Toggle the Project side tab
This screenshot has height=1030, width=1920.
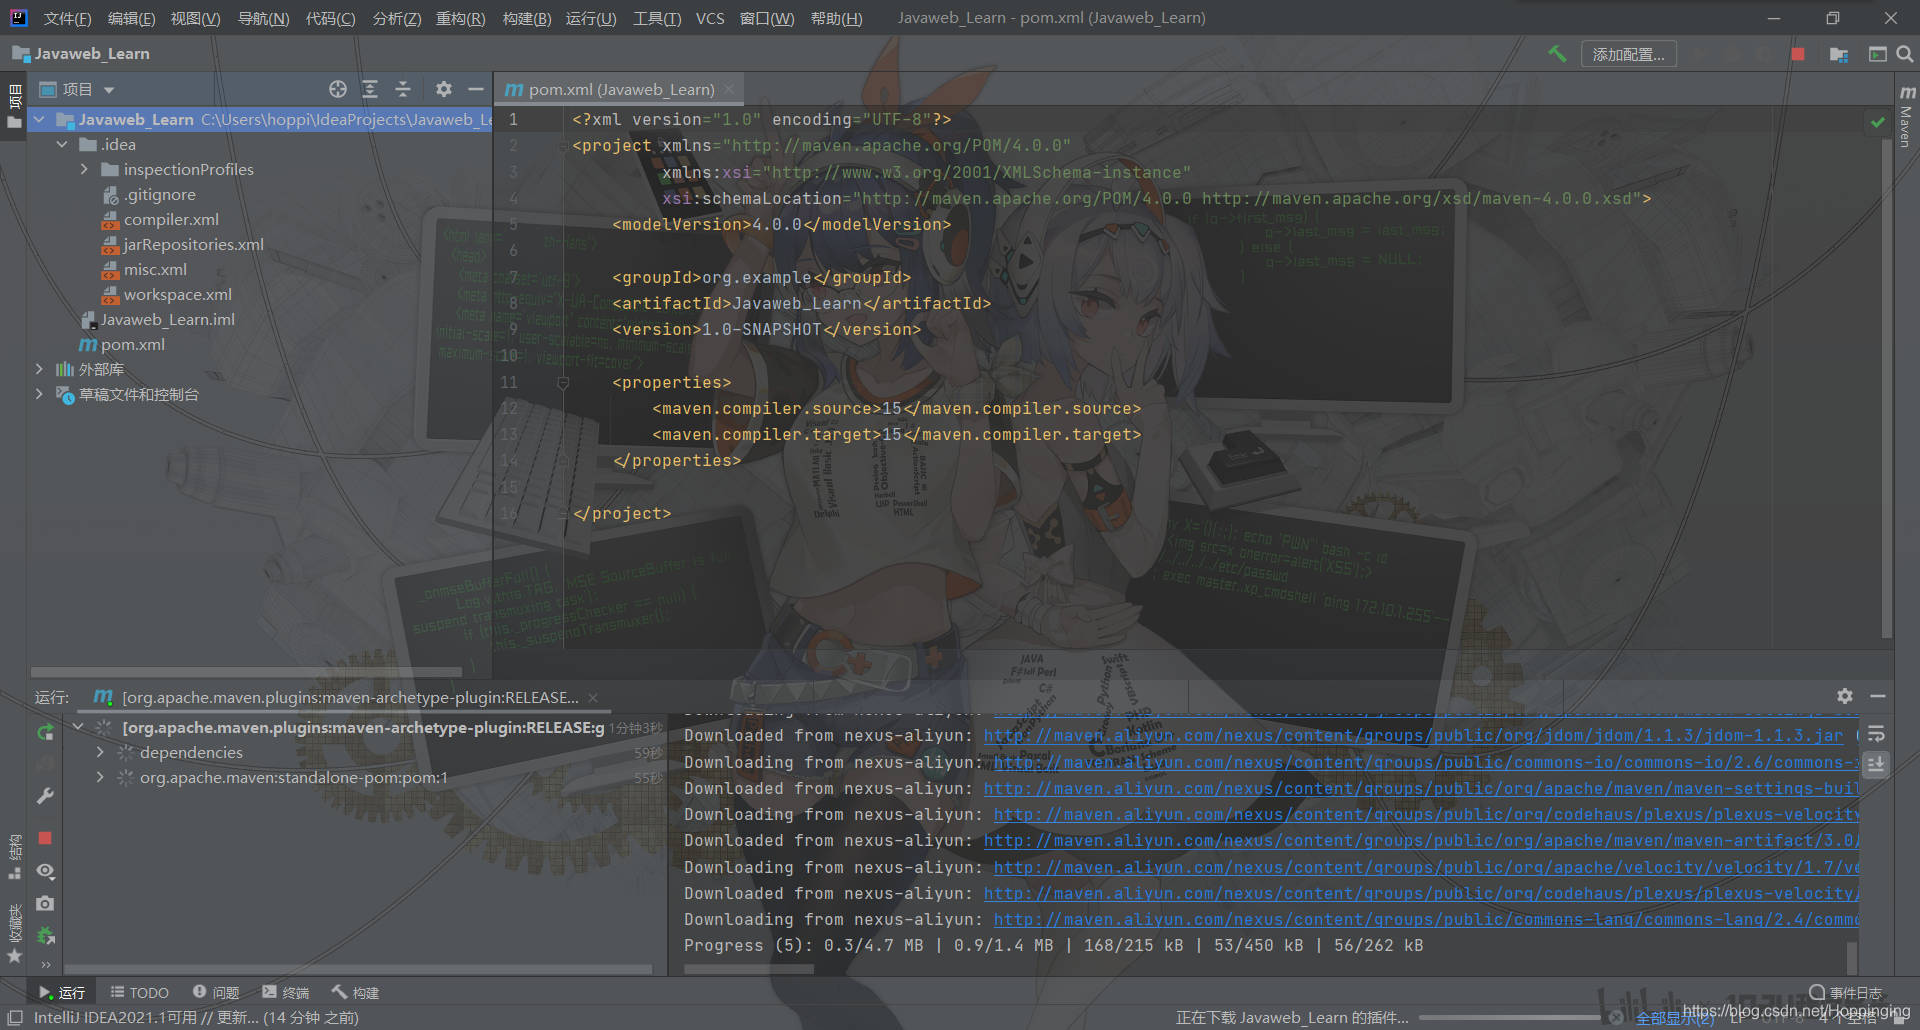point(14,107)
